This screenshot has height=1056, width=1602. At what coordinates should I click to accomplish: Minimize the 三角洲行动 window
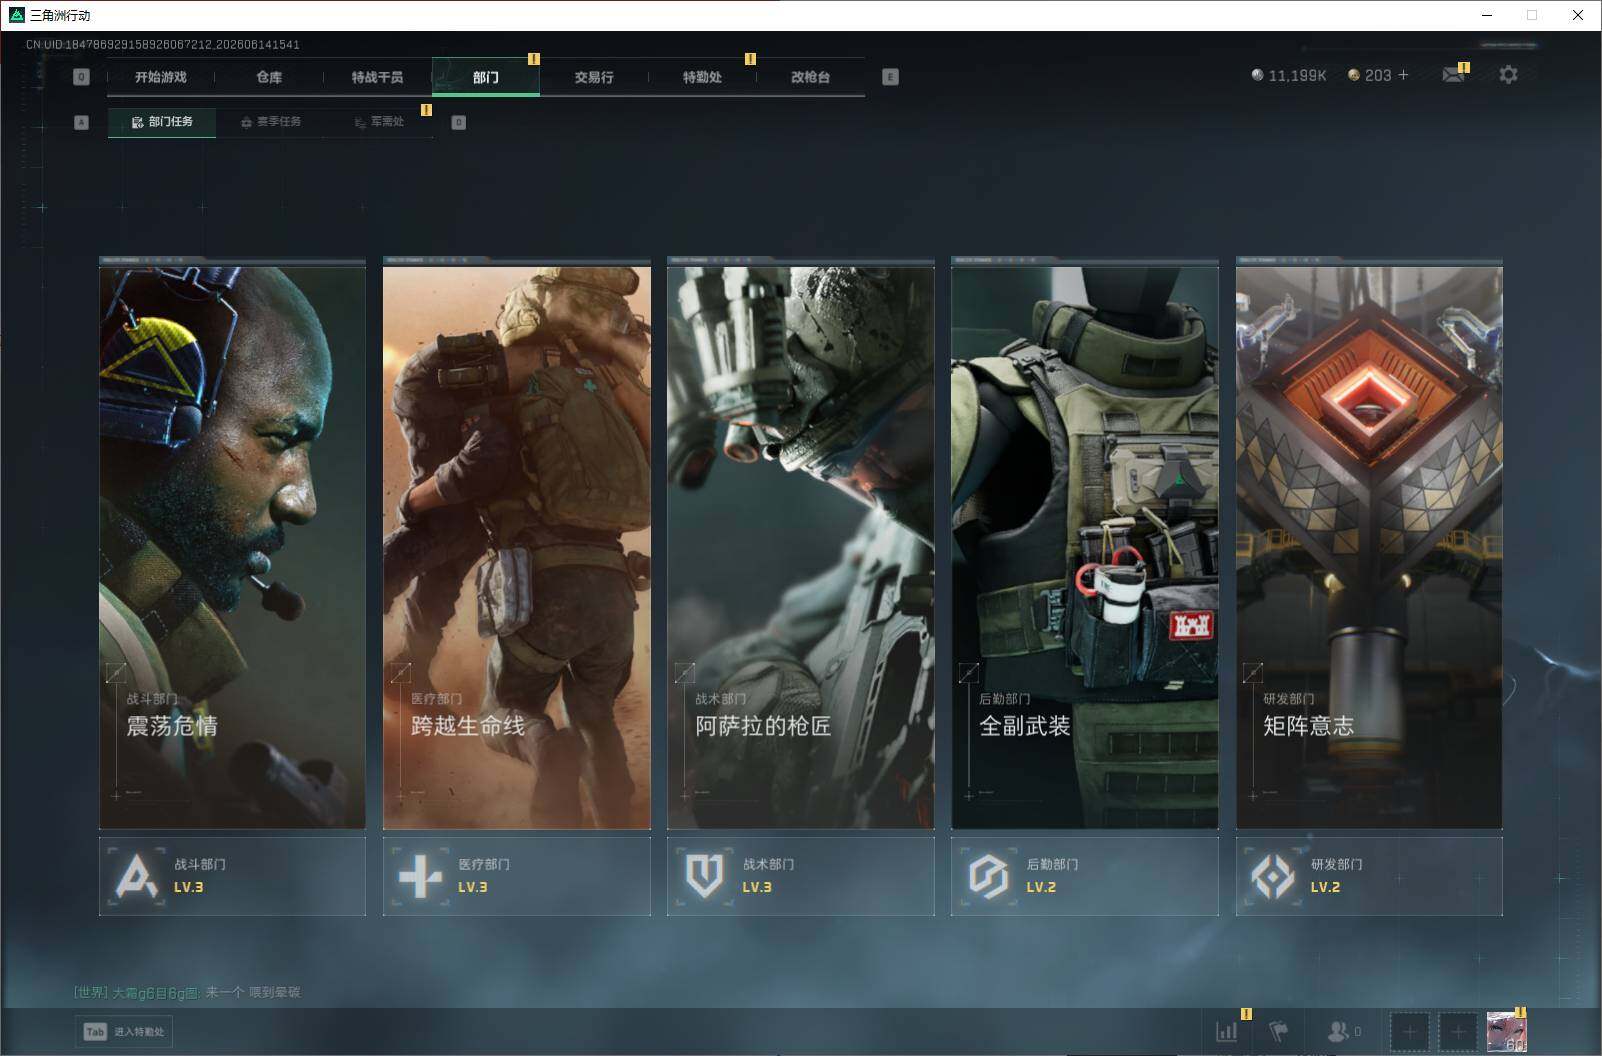tap(1486, 15)
